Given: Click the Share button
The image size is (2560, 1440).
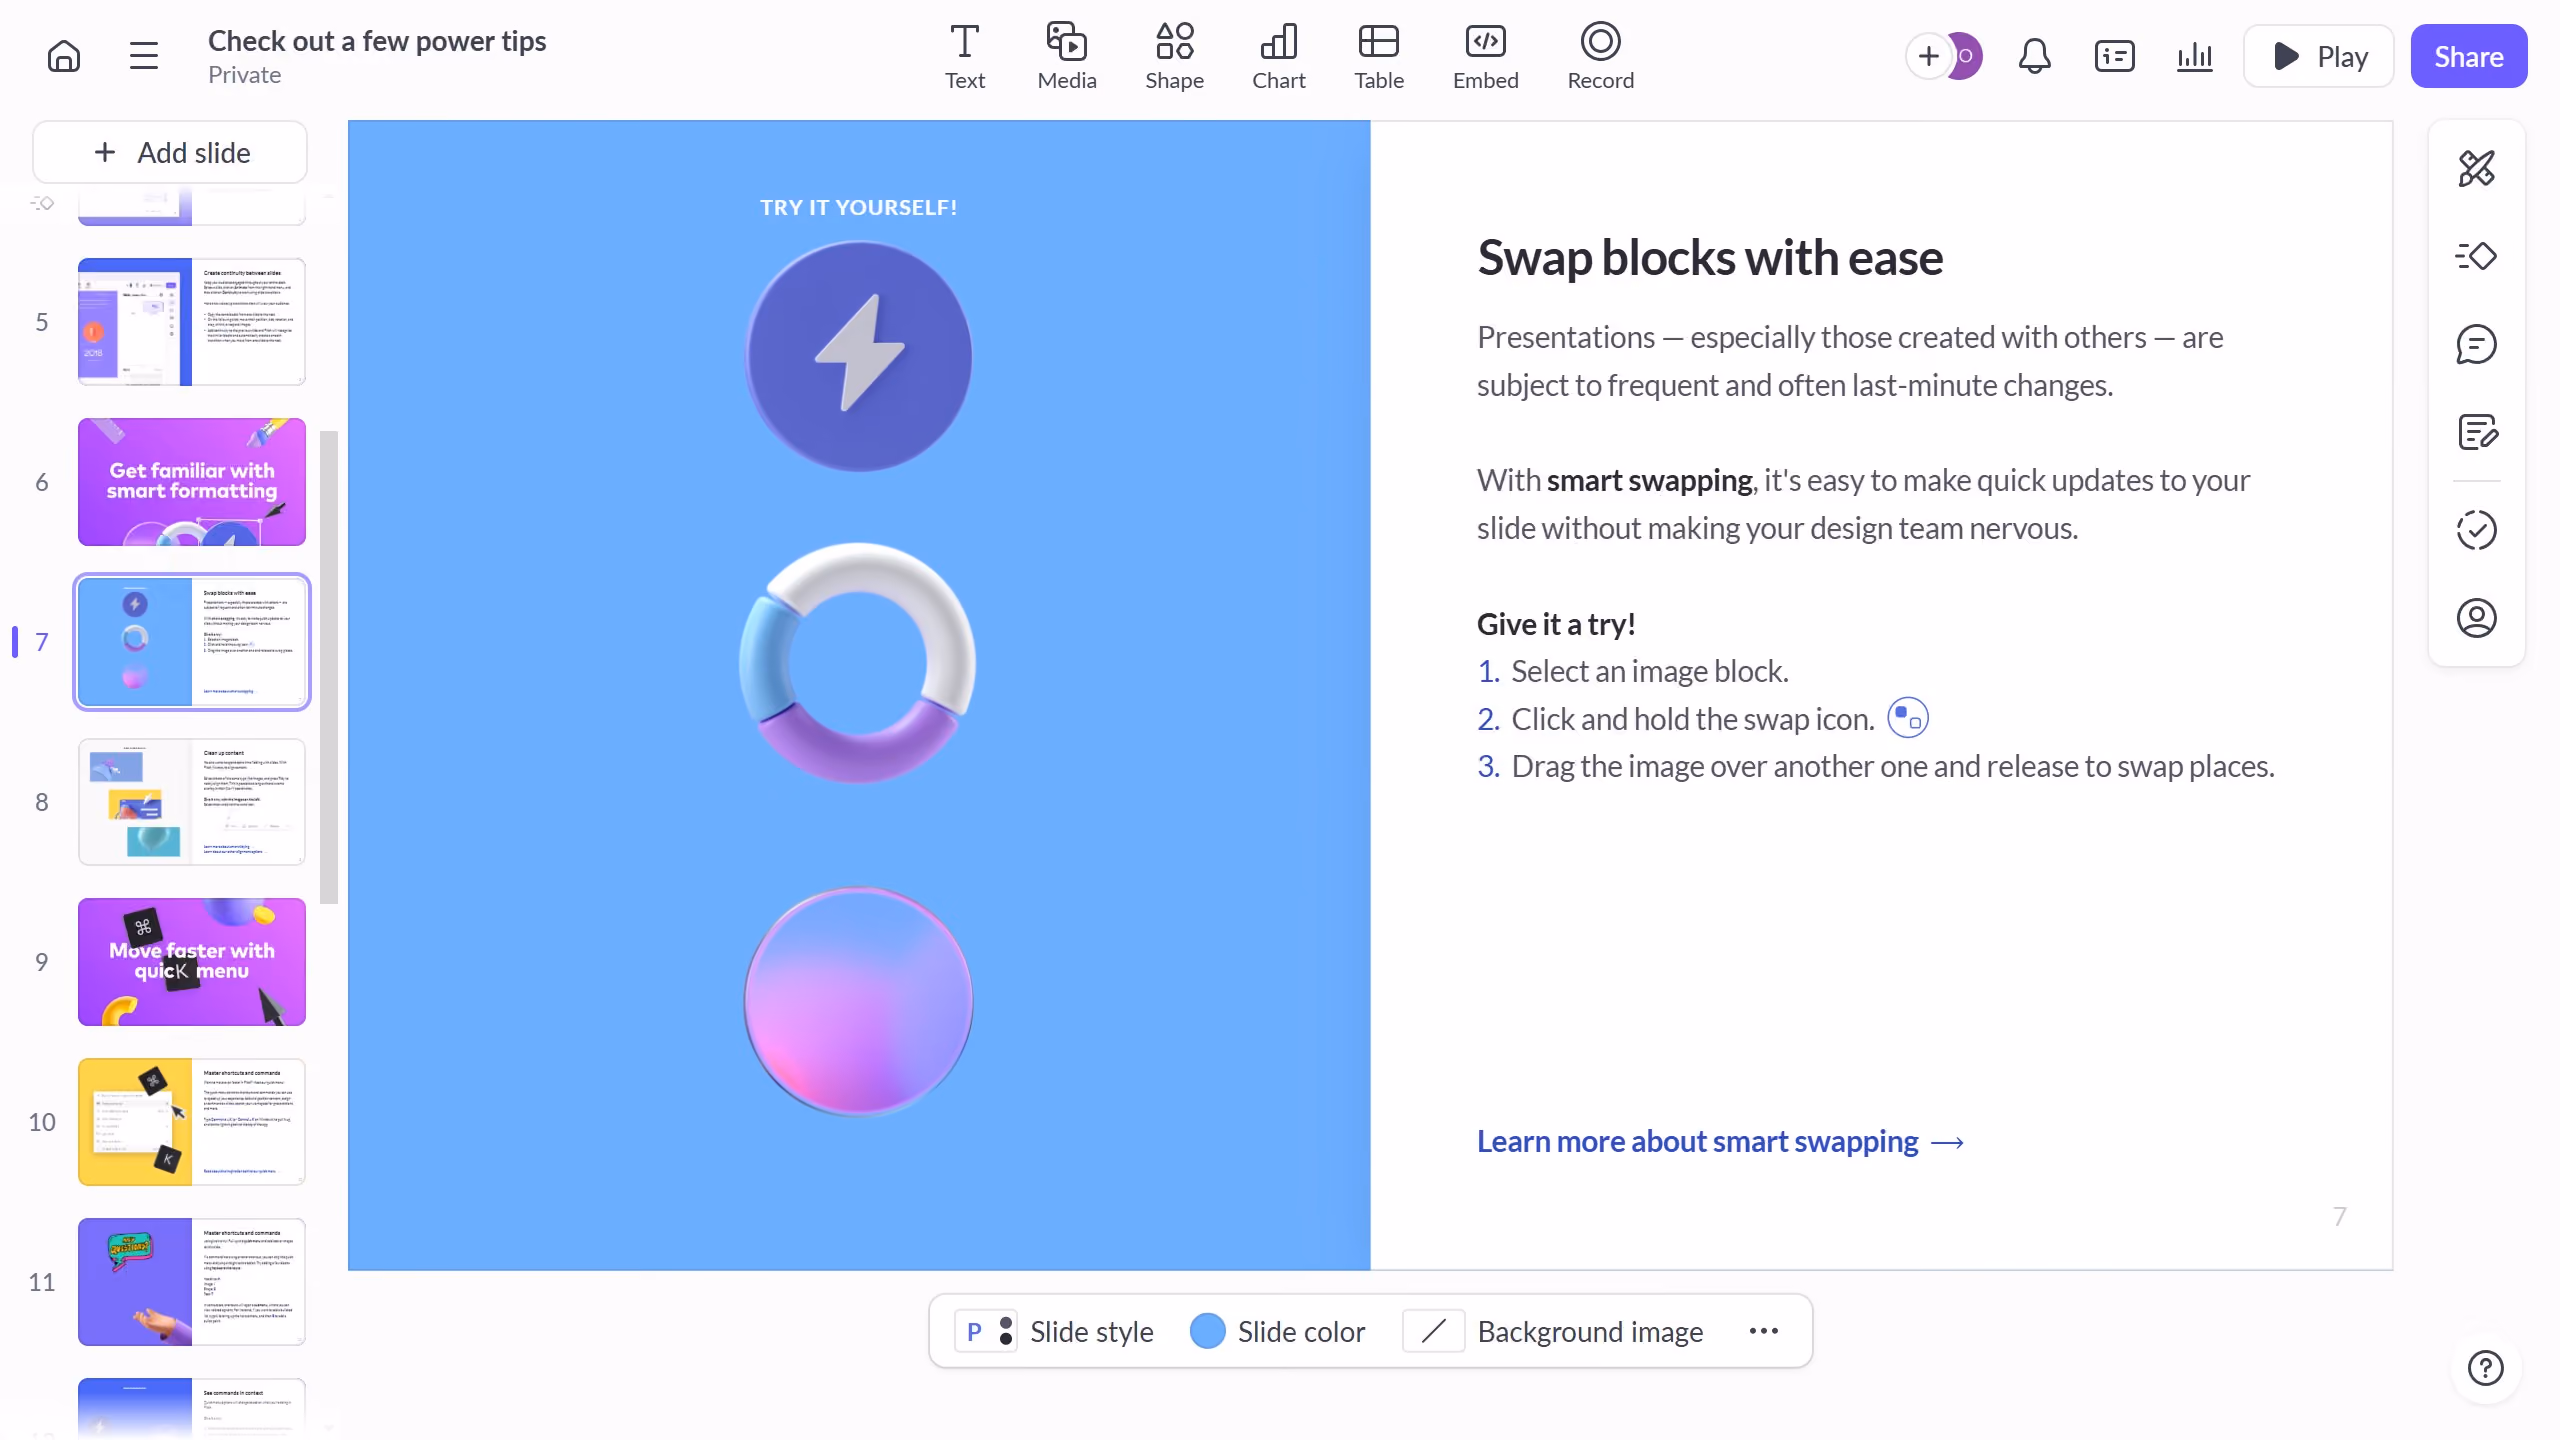Looking at the screenshot, I should tap(2469, 56).
